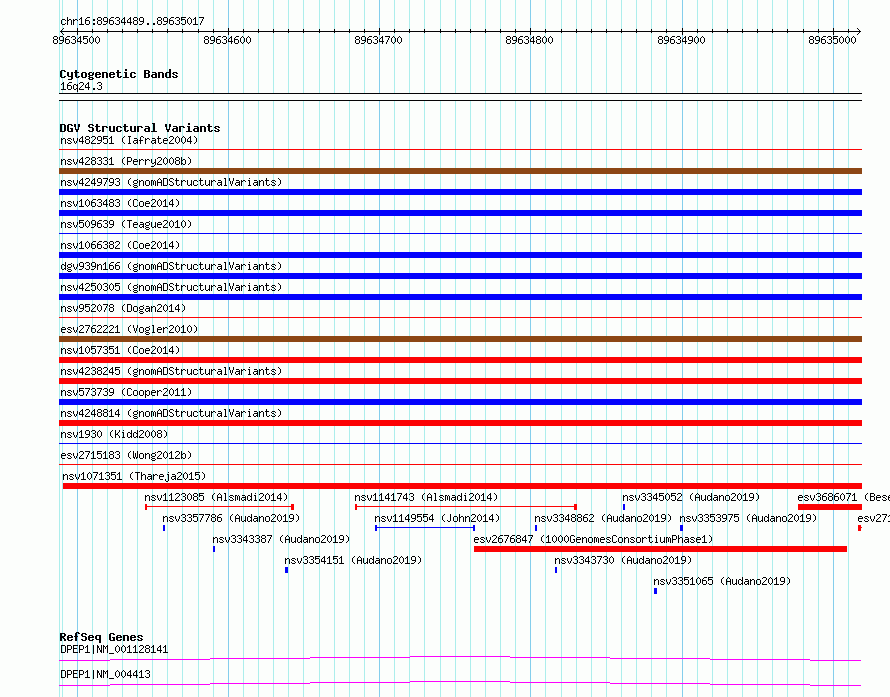Select esv2715183 (Wong2012b) label
Screen dimensions: 890x697
(x=126, y=455)
